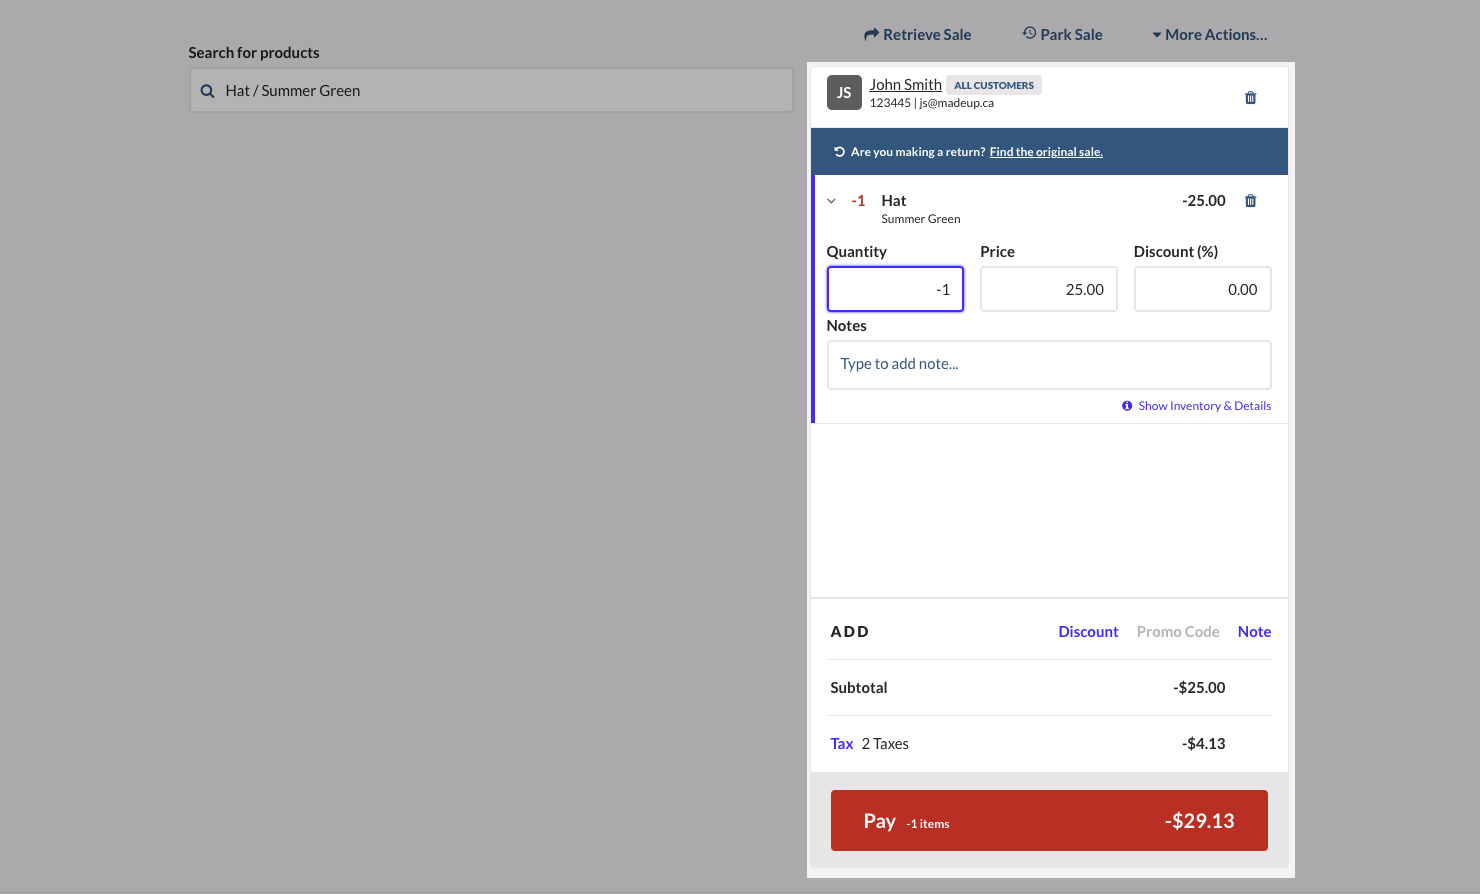Open the John Smith customer link
The width and height of the screenshot is (1480, 894).
pyautogui.click(x=905, y=85)
